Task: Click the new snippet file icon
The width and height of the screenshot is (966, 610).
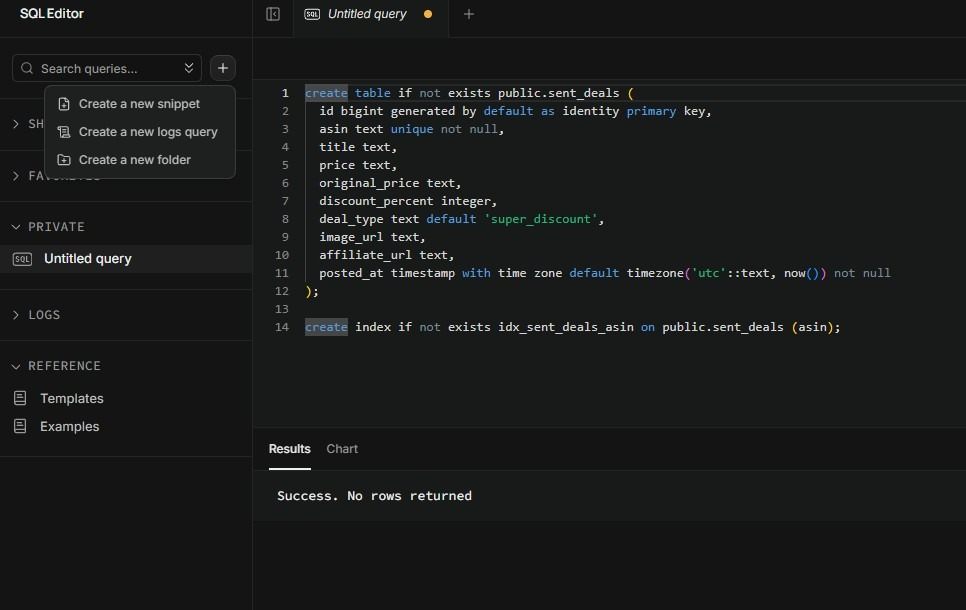Action: [x=63, y=104]
